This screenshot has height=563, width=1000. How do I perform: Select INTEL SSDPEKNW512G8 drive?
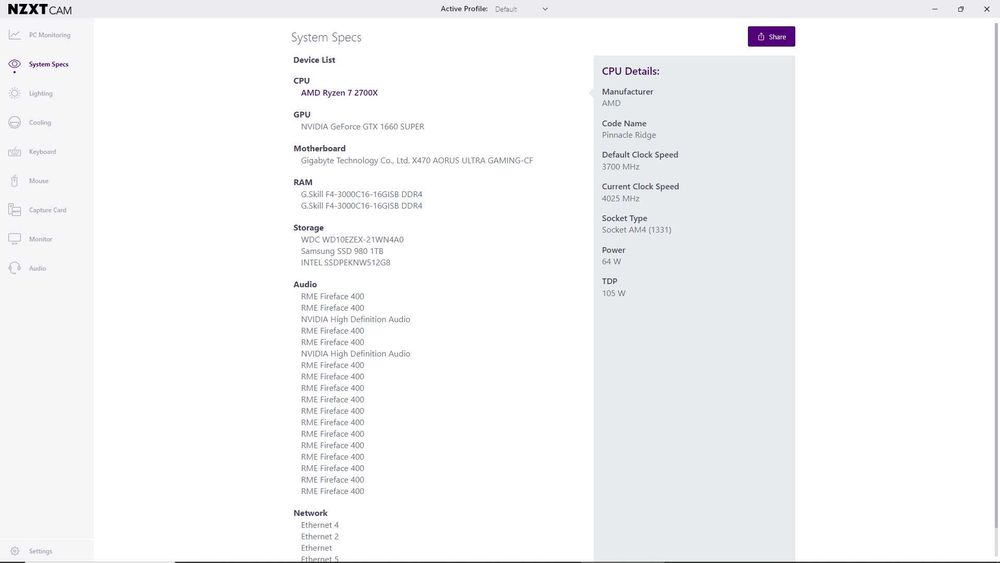[x=346, y=263]
